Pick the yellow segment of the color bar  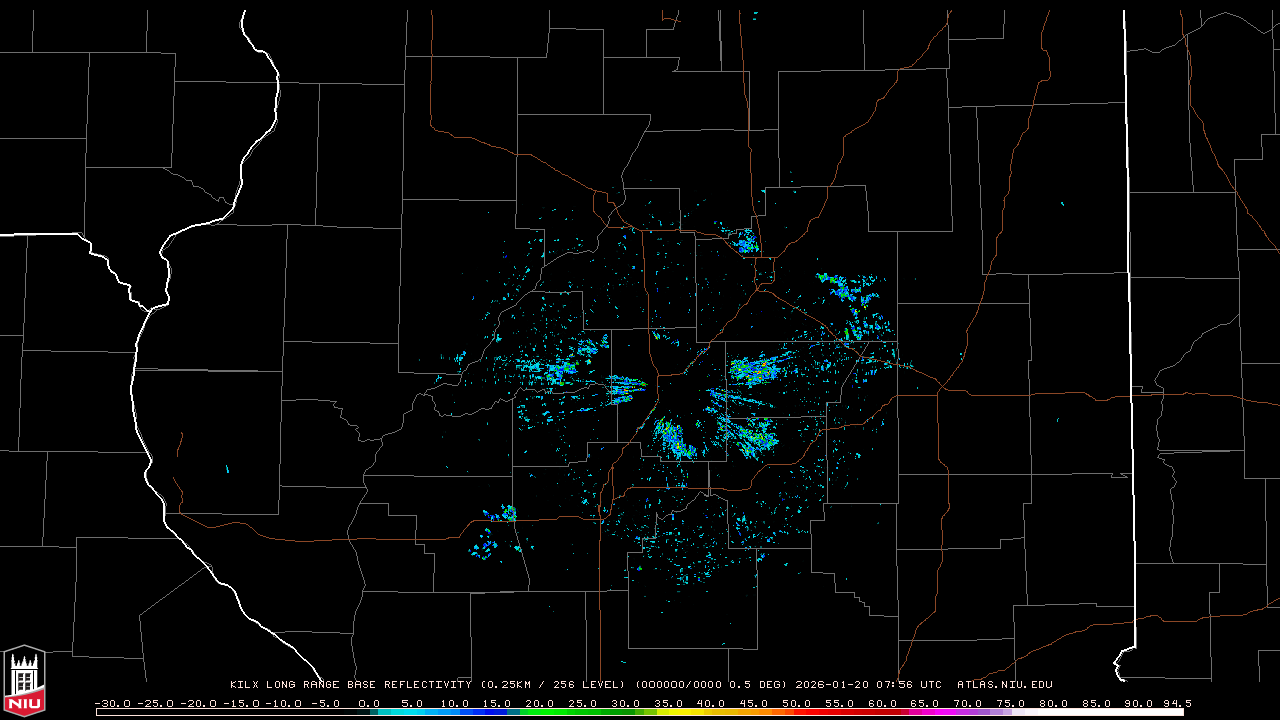(682, 712)
